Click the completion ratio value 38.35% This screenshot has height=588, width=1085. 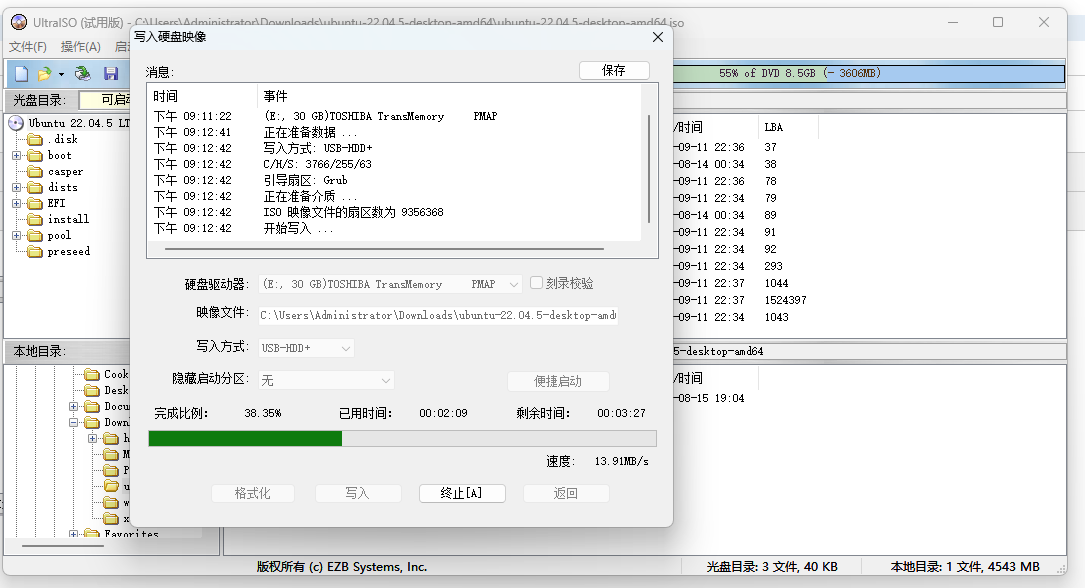pyautogui.click(x=263, y=413)
